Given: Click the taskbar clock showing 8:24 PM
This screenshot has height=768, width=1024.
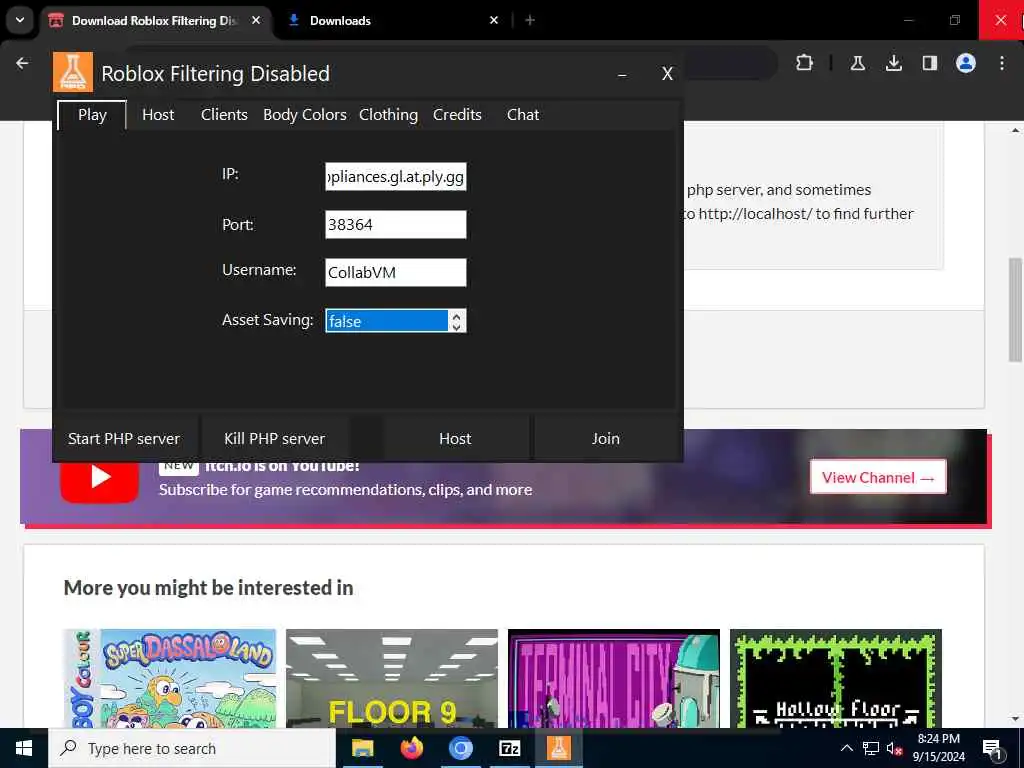Looking at the screenshot, I should (938, 748).
